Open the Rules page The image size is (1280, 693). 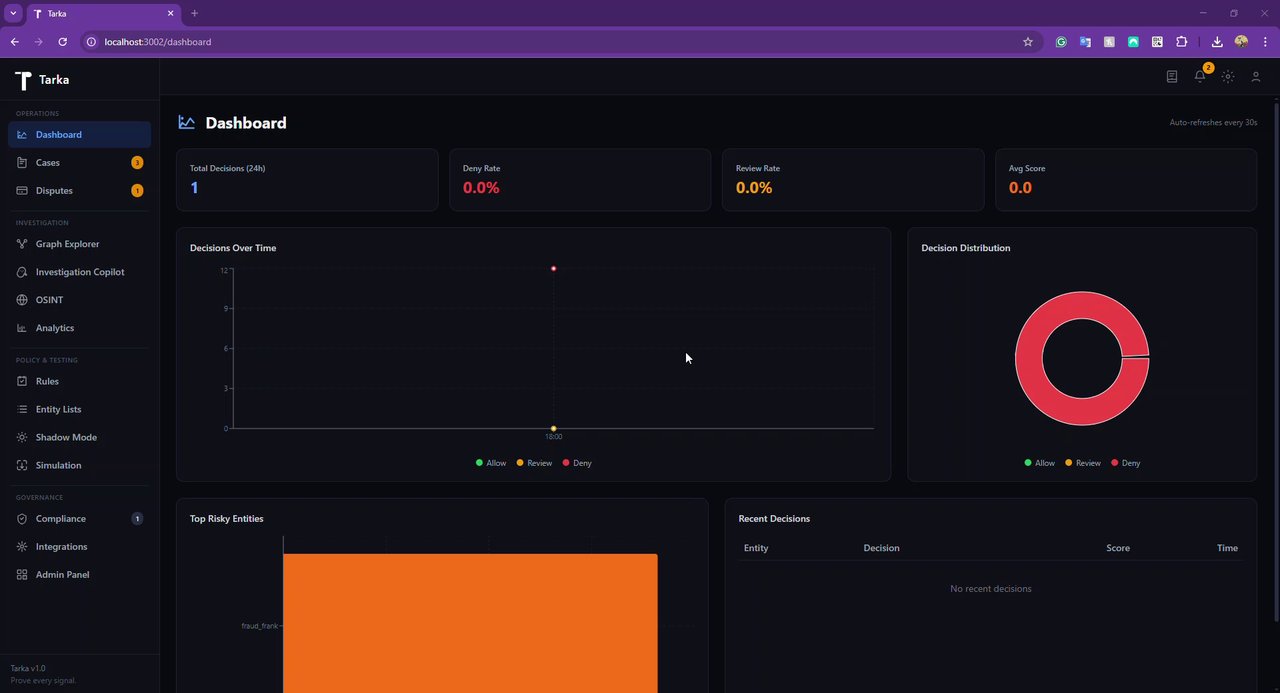(79, 381)
